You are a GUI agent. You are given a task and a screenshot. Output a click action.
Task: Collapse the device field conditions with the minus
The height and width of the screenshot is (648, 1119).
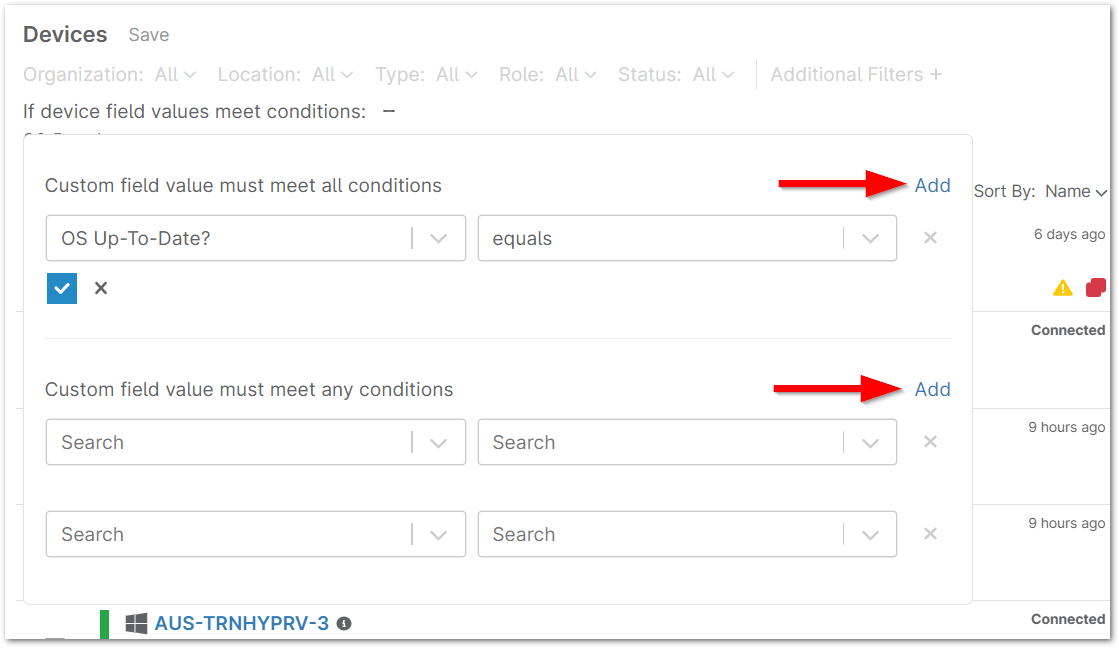click(388, 111)
